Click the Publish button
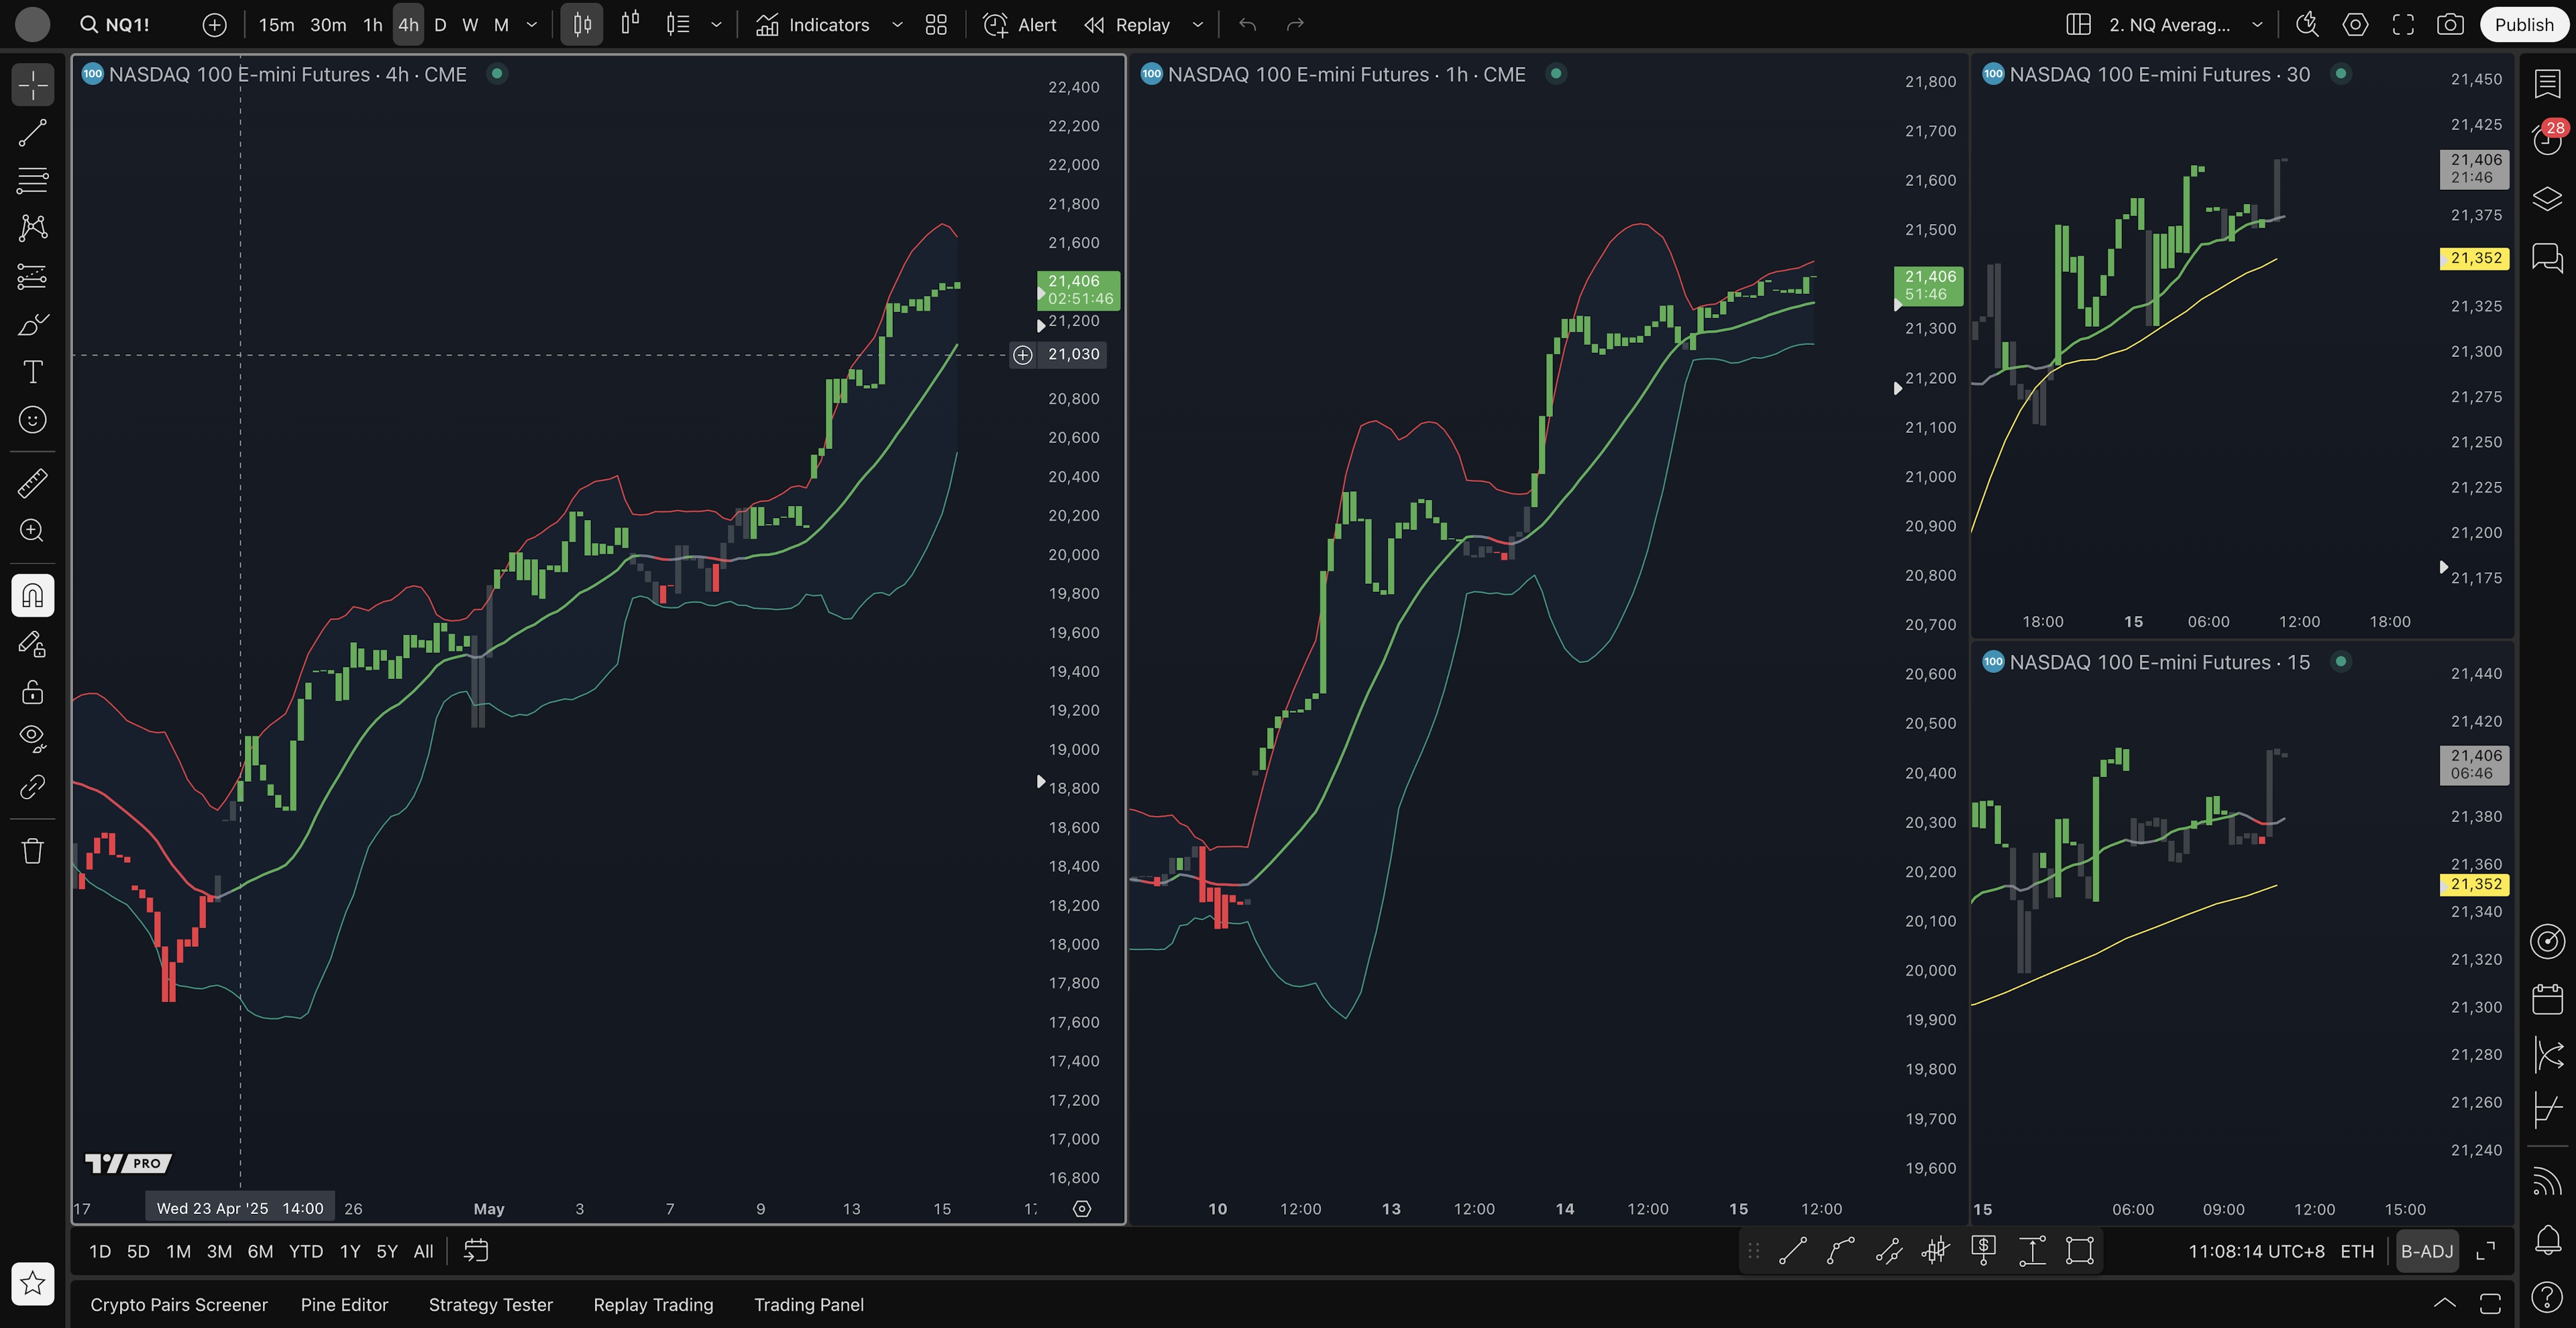 coord(2523,25)
